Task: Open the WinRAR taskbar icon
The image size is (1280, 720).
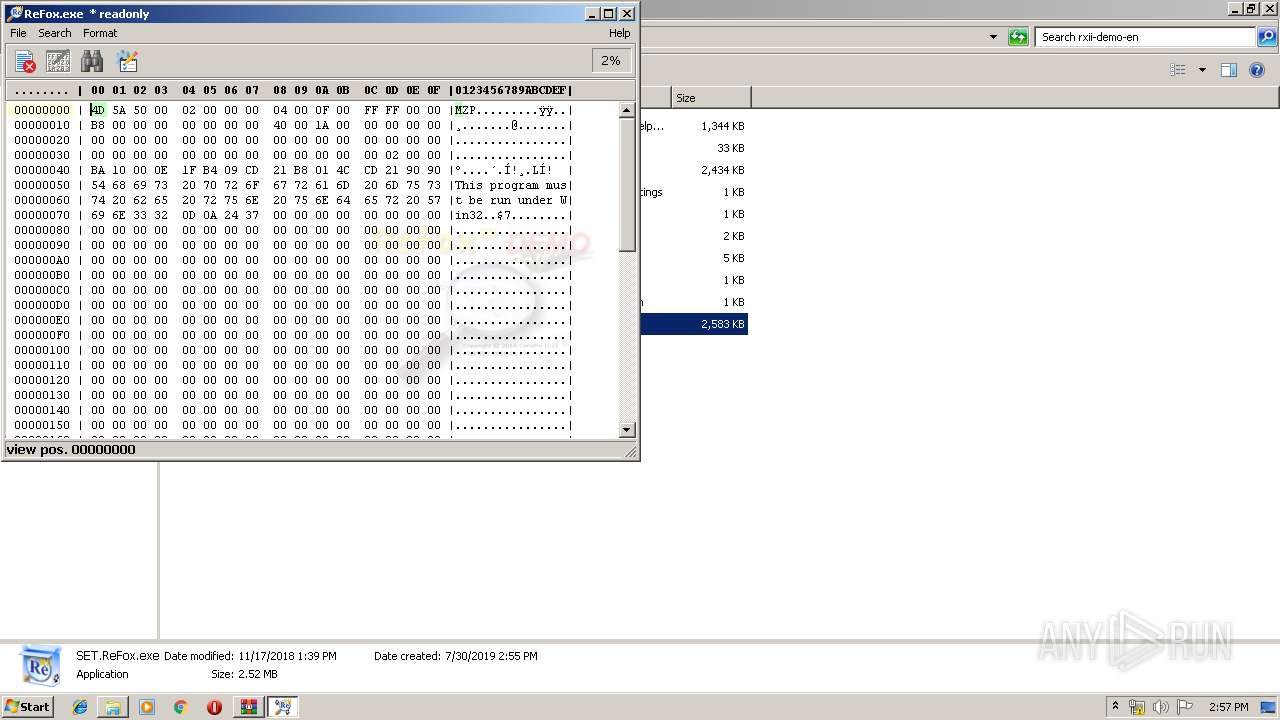Action: point(248,707)
